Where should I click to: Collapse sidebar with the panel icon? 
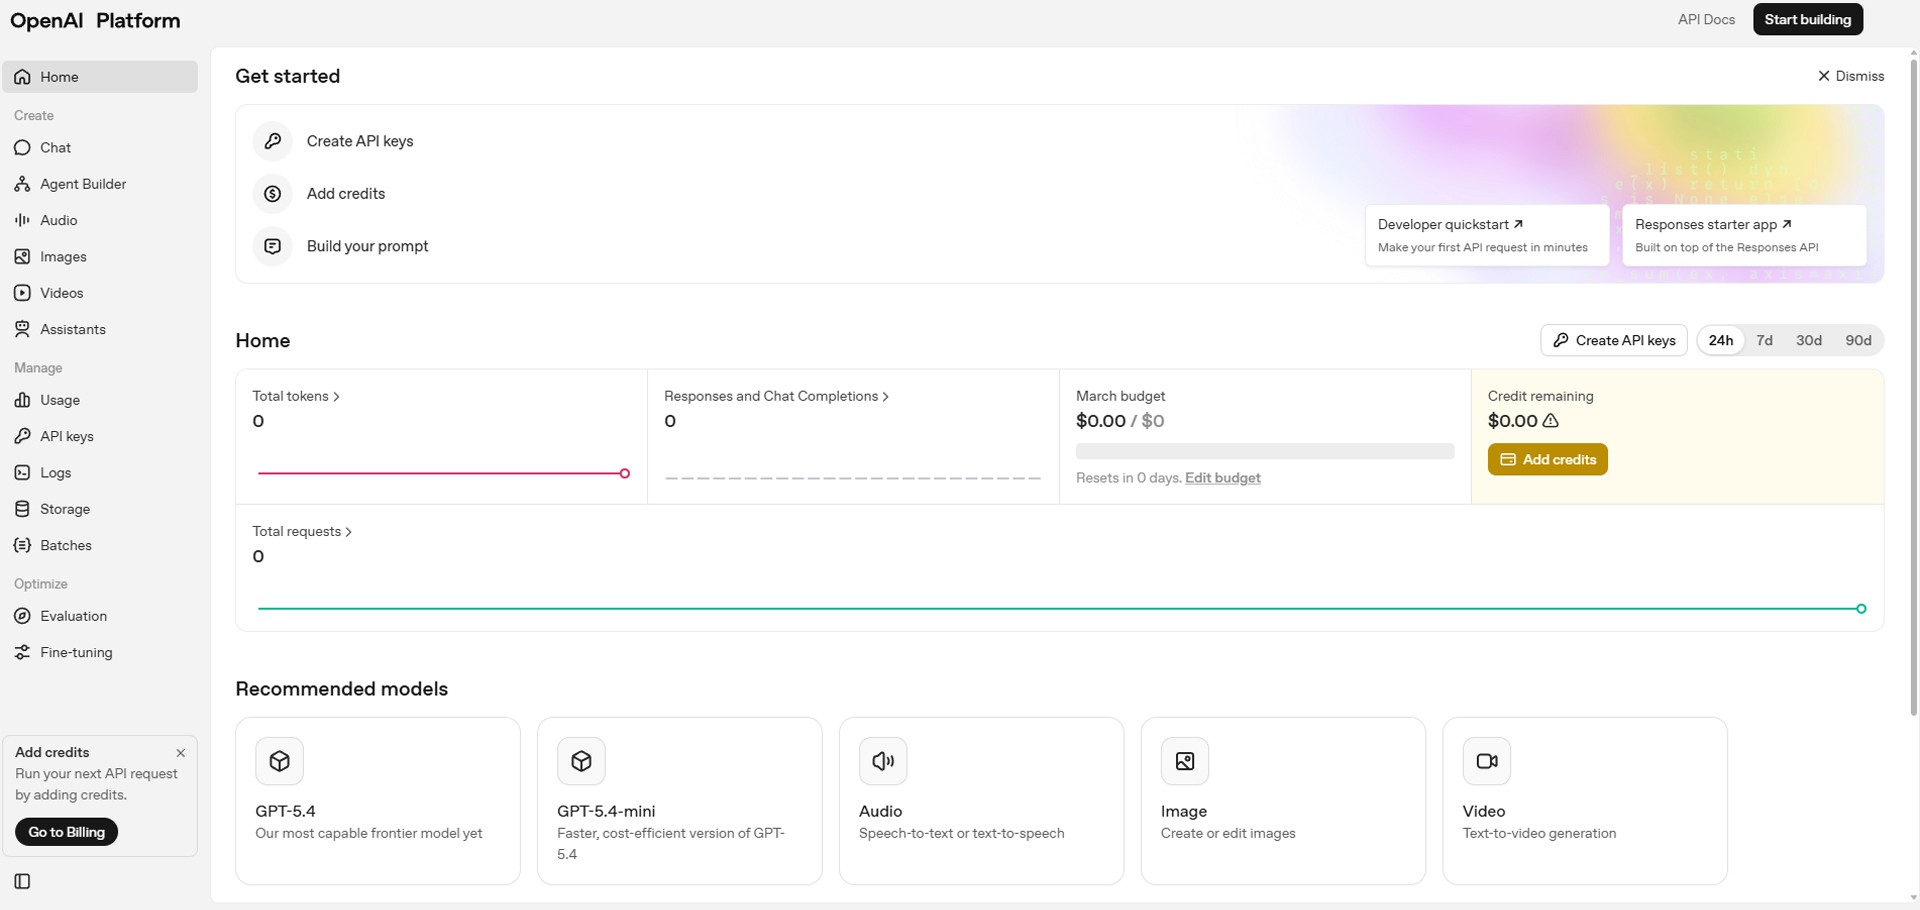22,881
